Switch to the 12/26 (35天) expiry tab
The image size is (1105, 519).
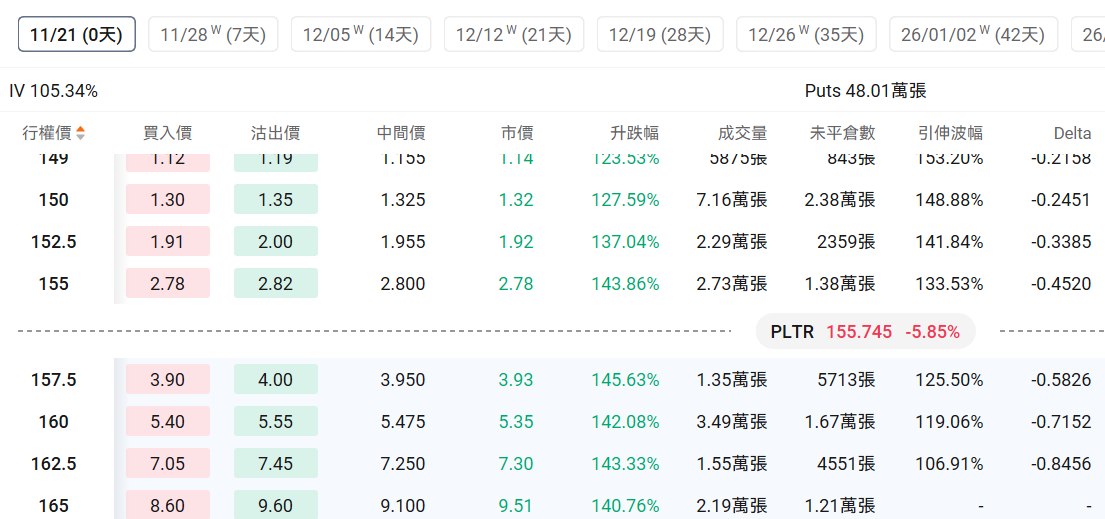tap(806, 35)
